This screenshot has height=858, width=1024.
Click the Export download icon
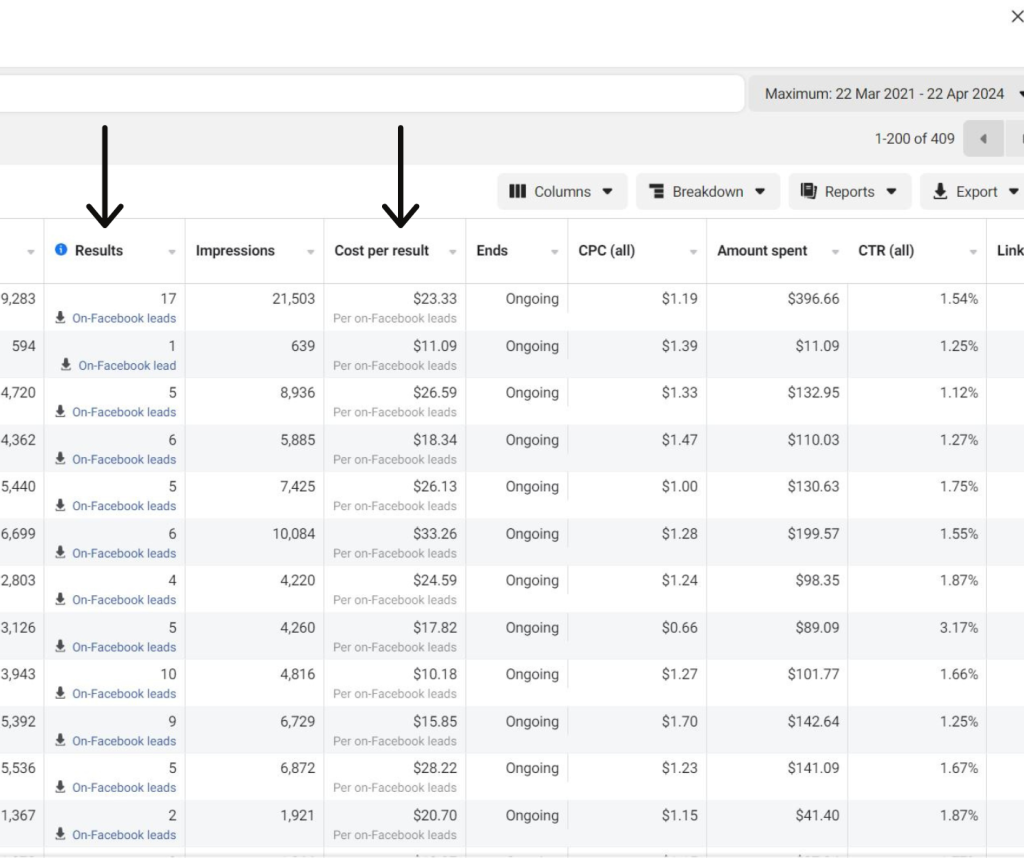coord(940,192)
